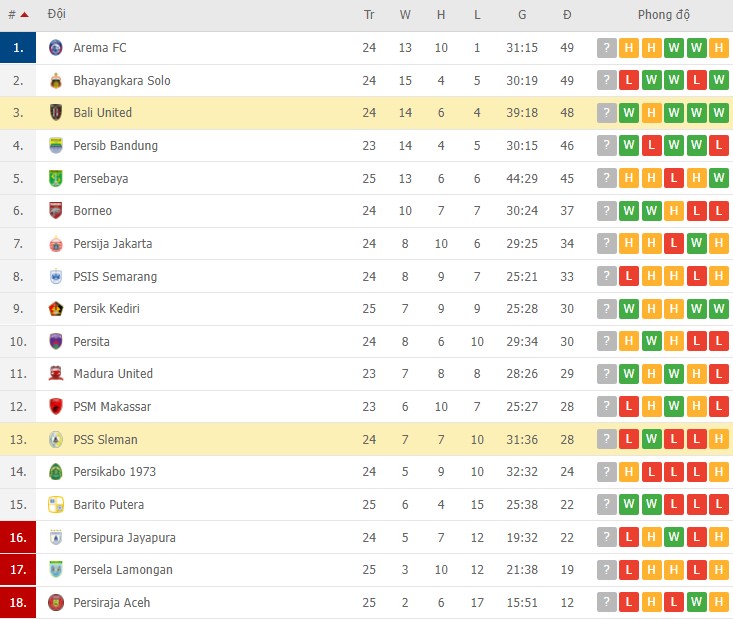Sort the table by the # rank column

click(18, 15)
